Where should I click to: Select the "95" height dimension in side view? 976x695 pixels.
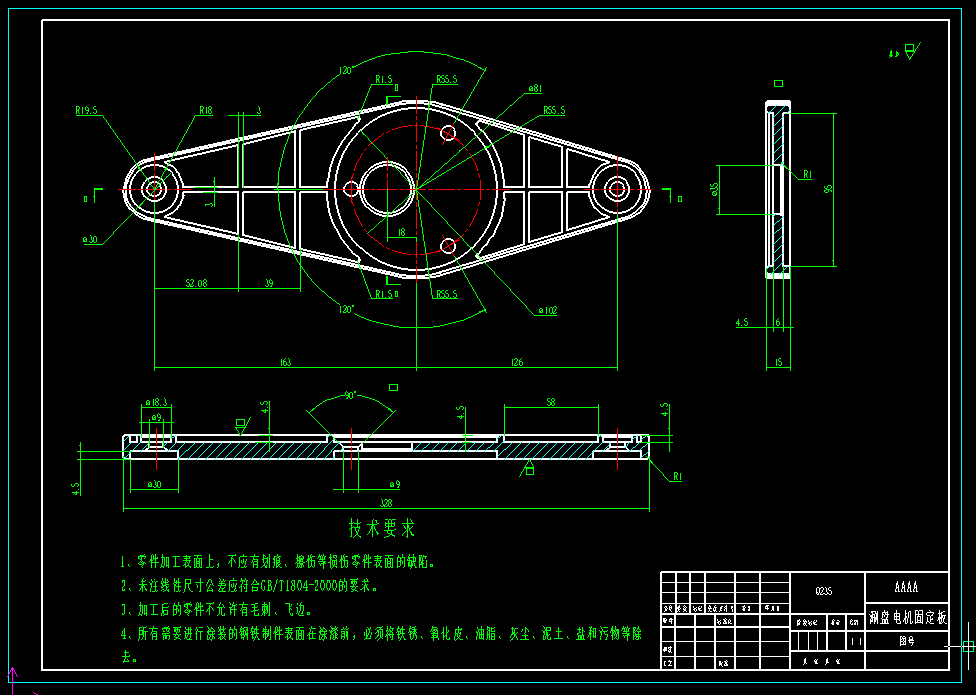click(x=827, y=189)
